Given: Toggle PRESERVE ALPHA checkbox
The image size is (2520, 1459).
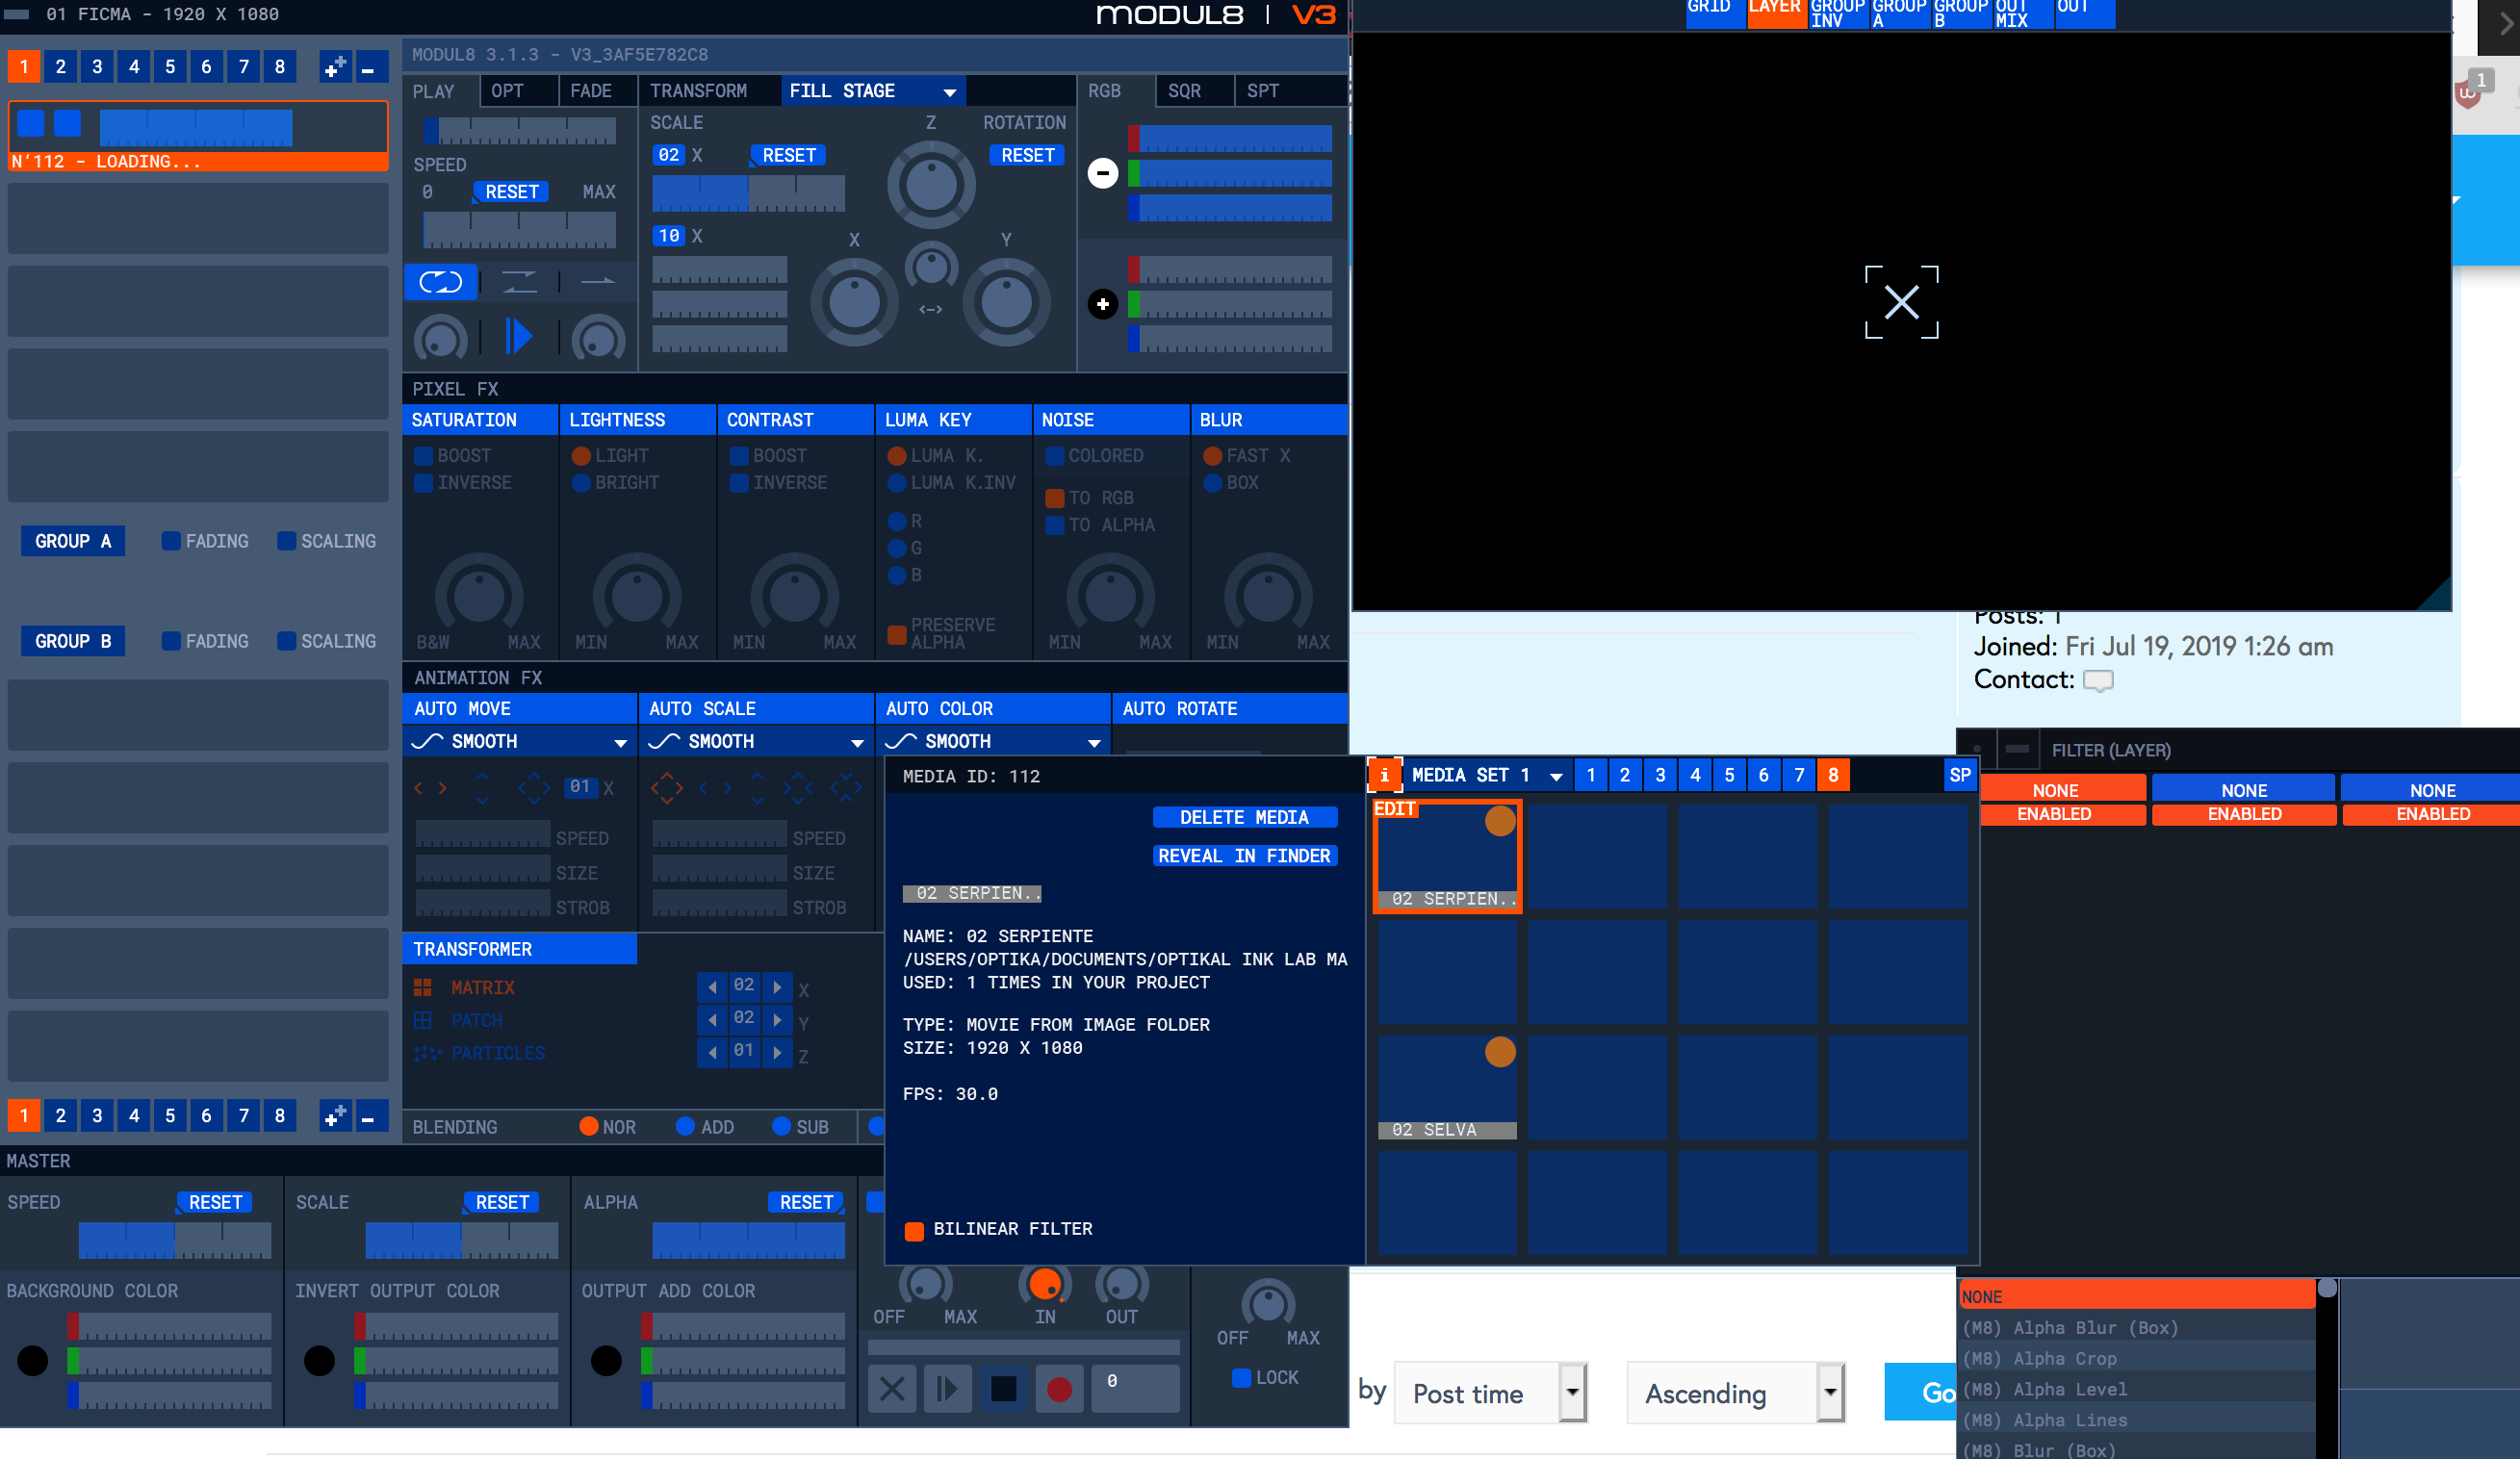Looking at the screenshot, I should 896,634.
